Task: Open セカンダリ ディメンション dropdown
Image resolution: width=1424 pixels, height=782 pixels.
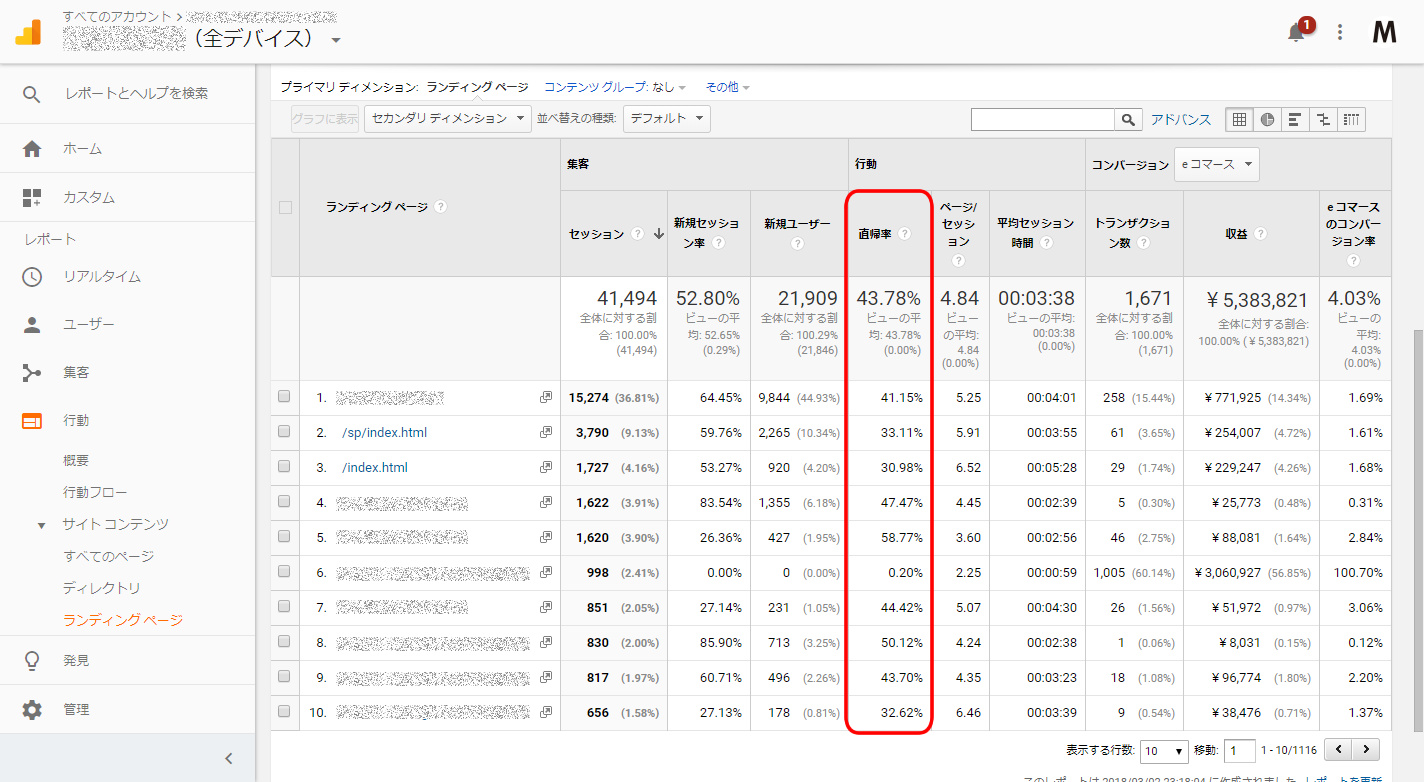Action: pyautogui.click(x=447, y=118)
